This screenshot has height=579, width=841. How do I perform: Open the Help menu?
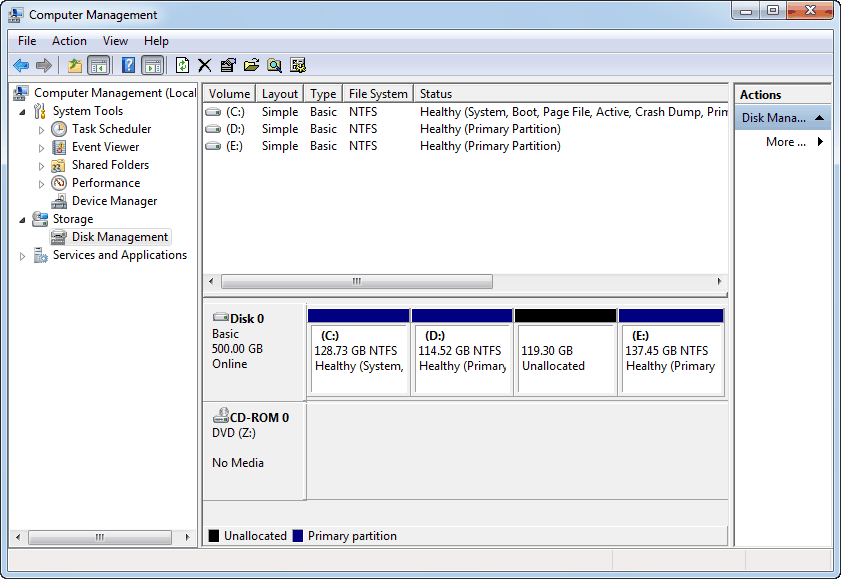tap(156, 41)
